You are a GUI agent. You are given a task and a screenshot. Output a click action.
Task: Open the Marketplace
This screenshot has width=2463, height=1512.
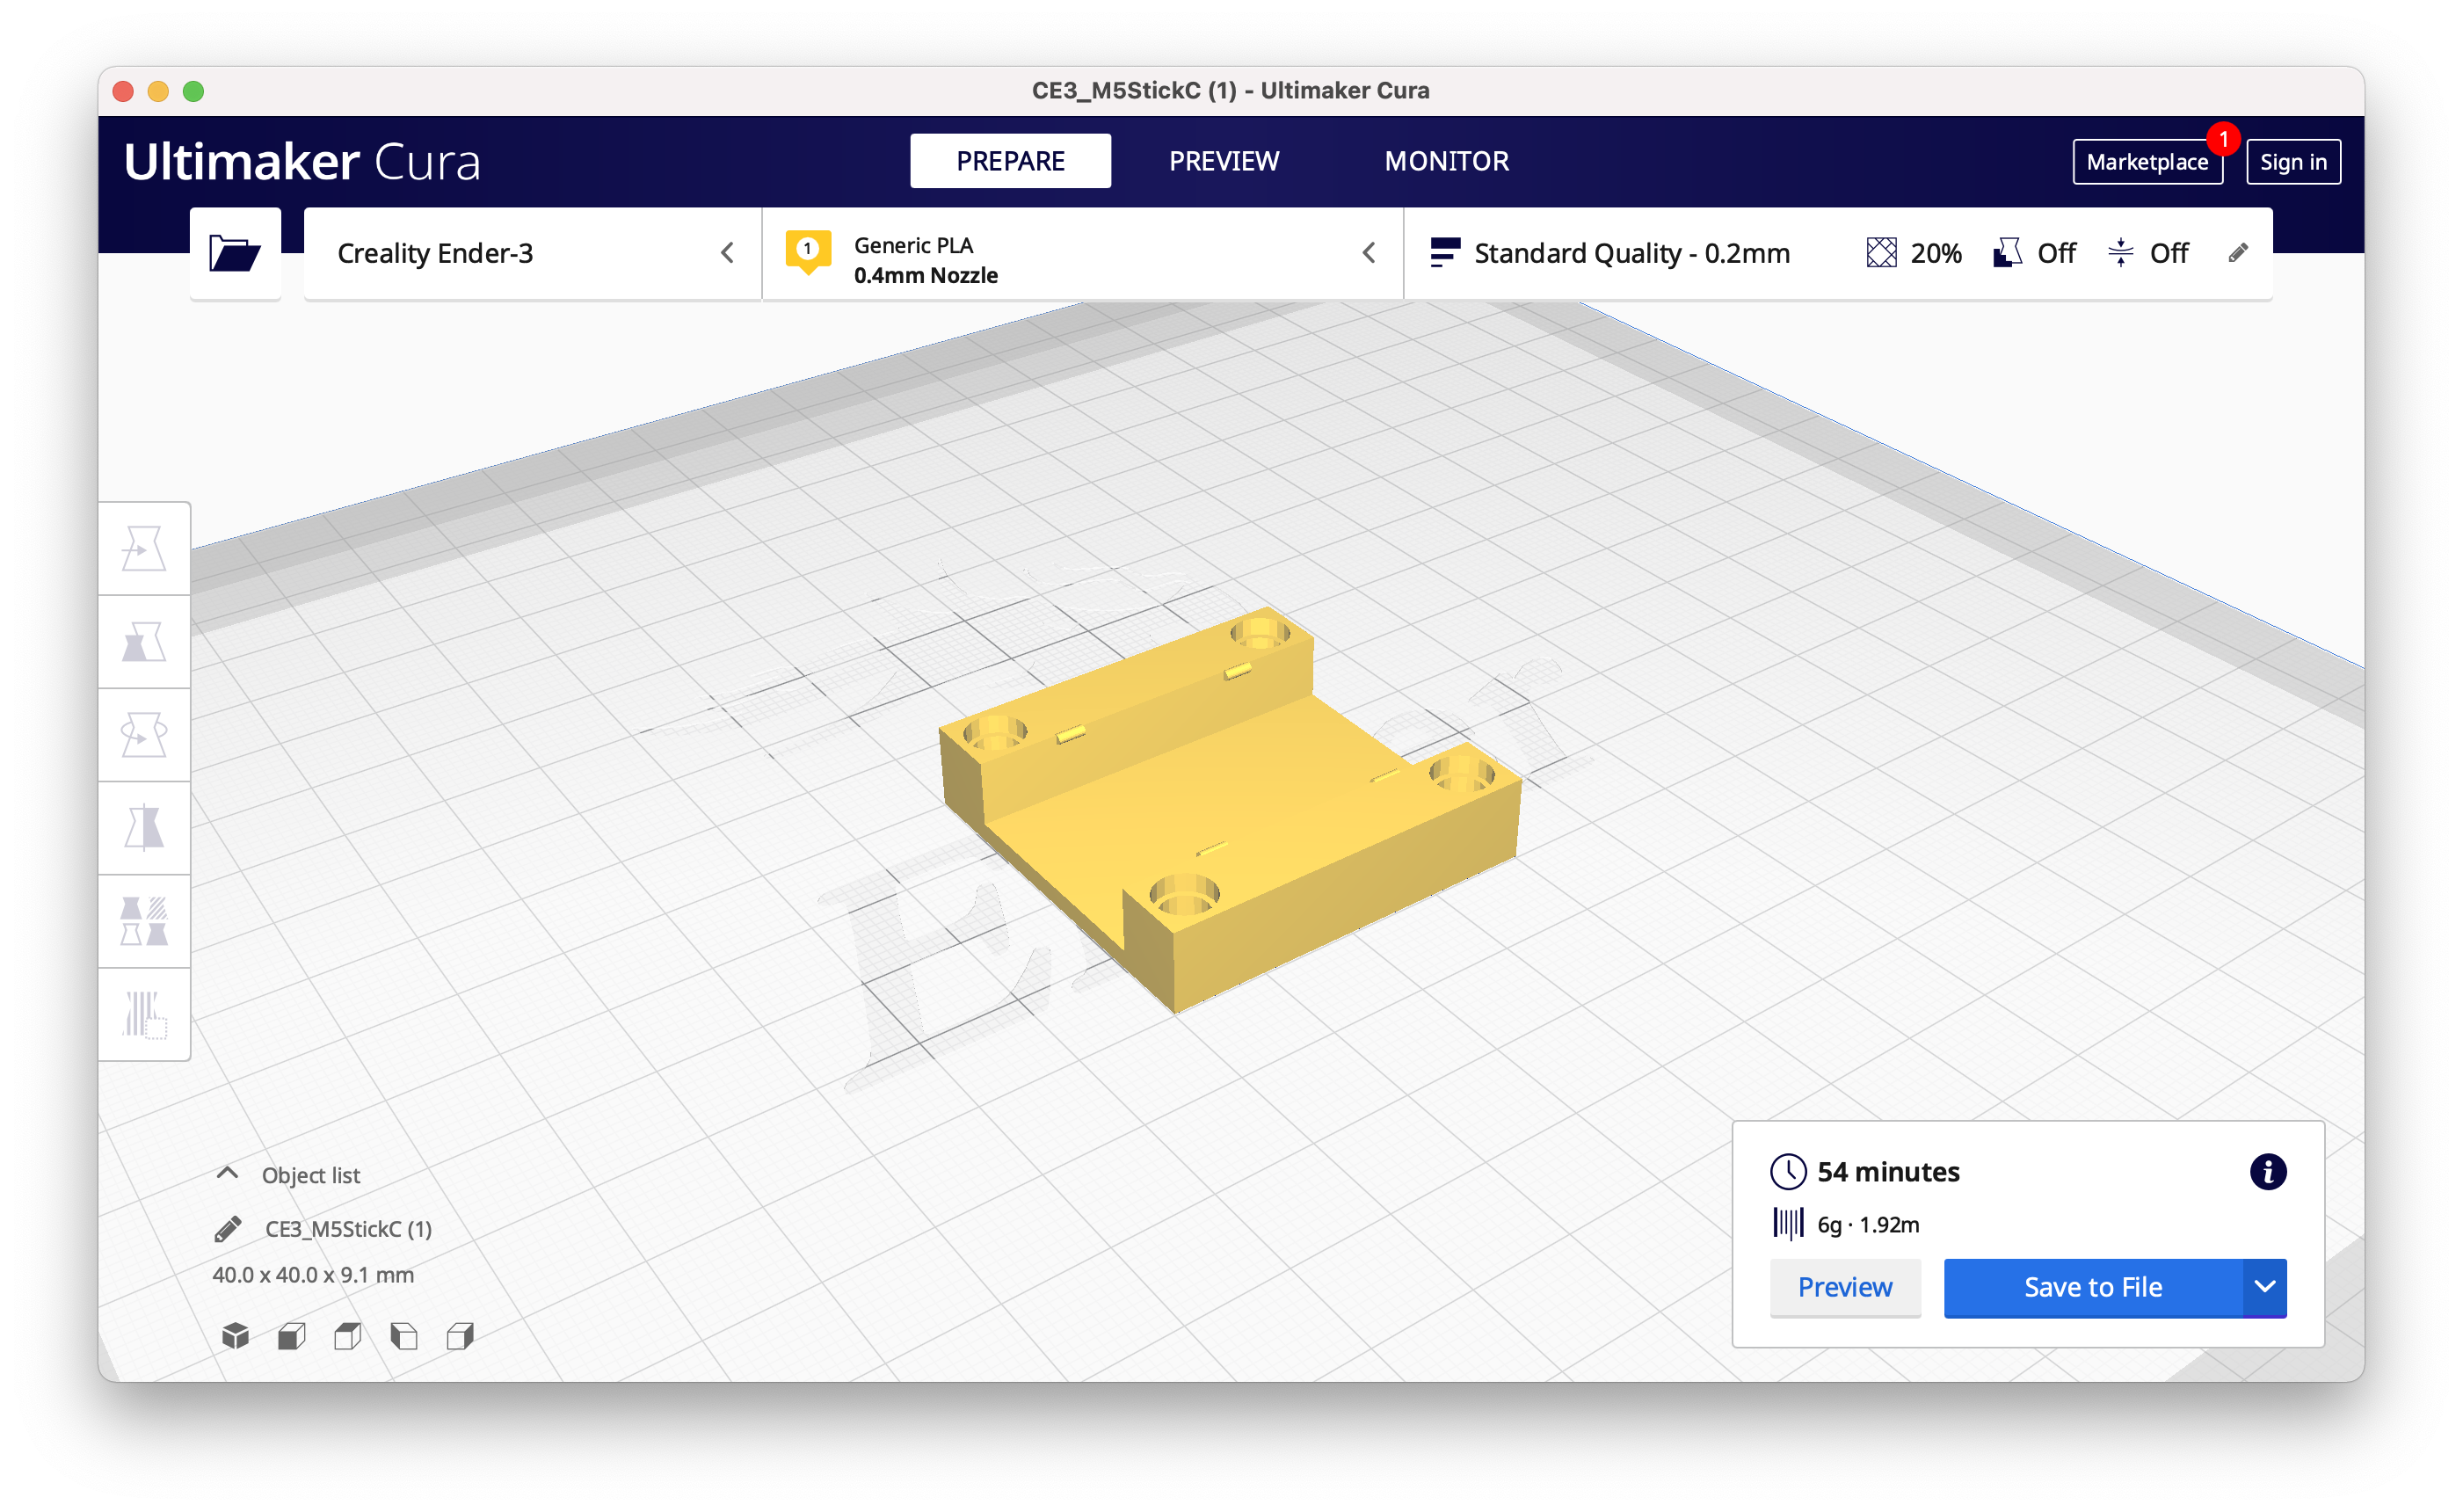pos(2146,162)
